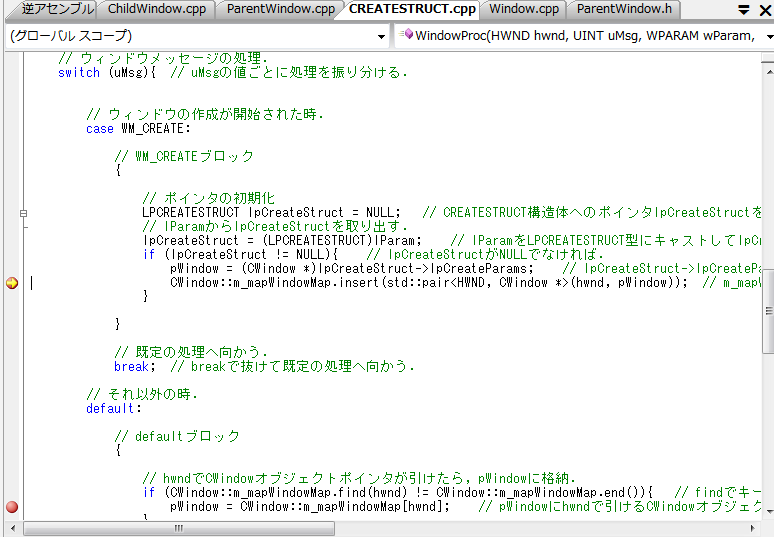Click 'pWindow = (CWindow *)lpCreateStruct->lpCreateParams;' line
The width and height of the screenshot is (774, 537).
click(x=352, y=268)
